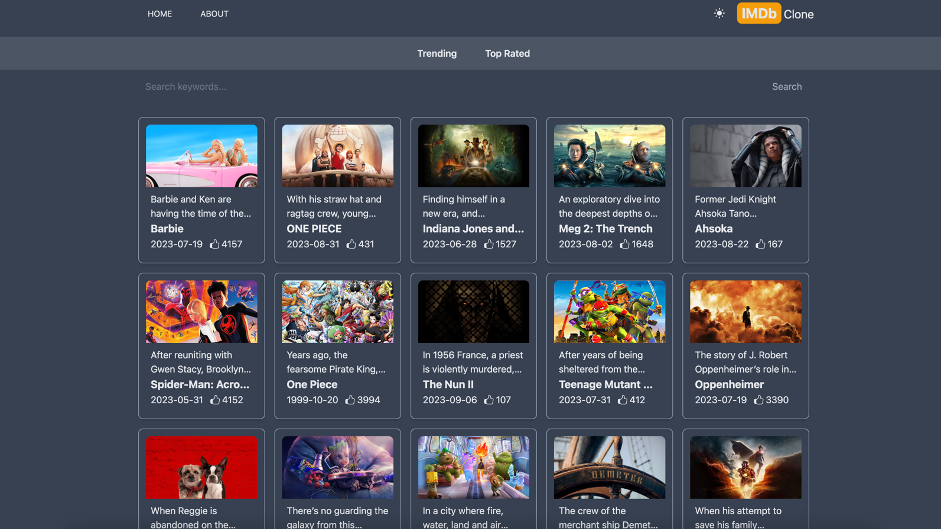Open the ABOUT page link
942x530 pixels.
click(214, 14)
